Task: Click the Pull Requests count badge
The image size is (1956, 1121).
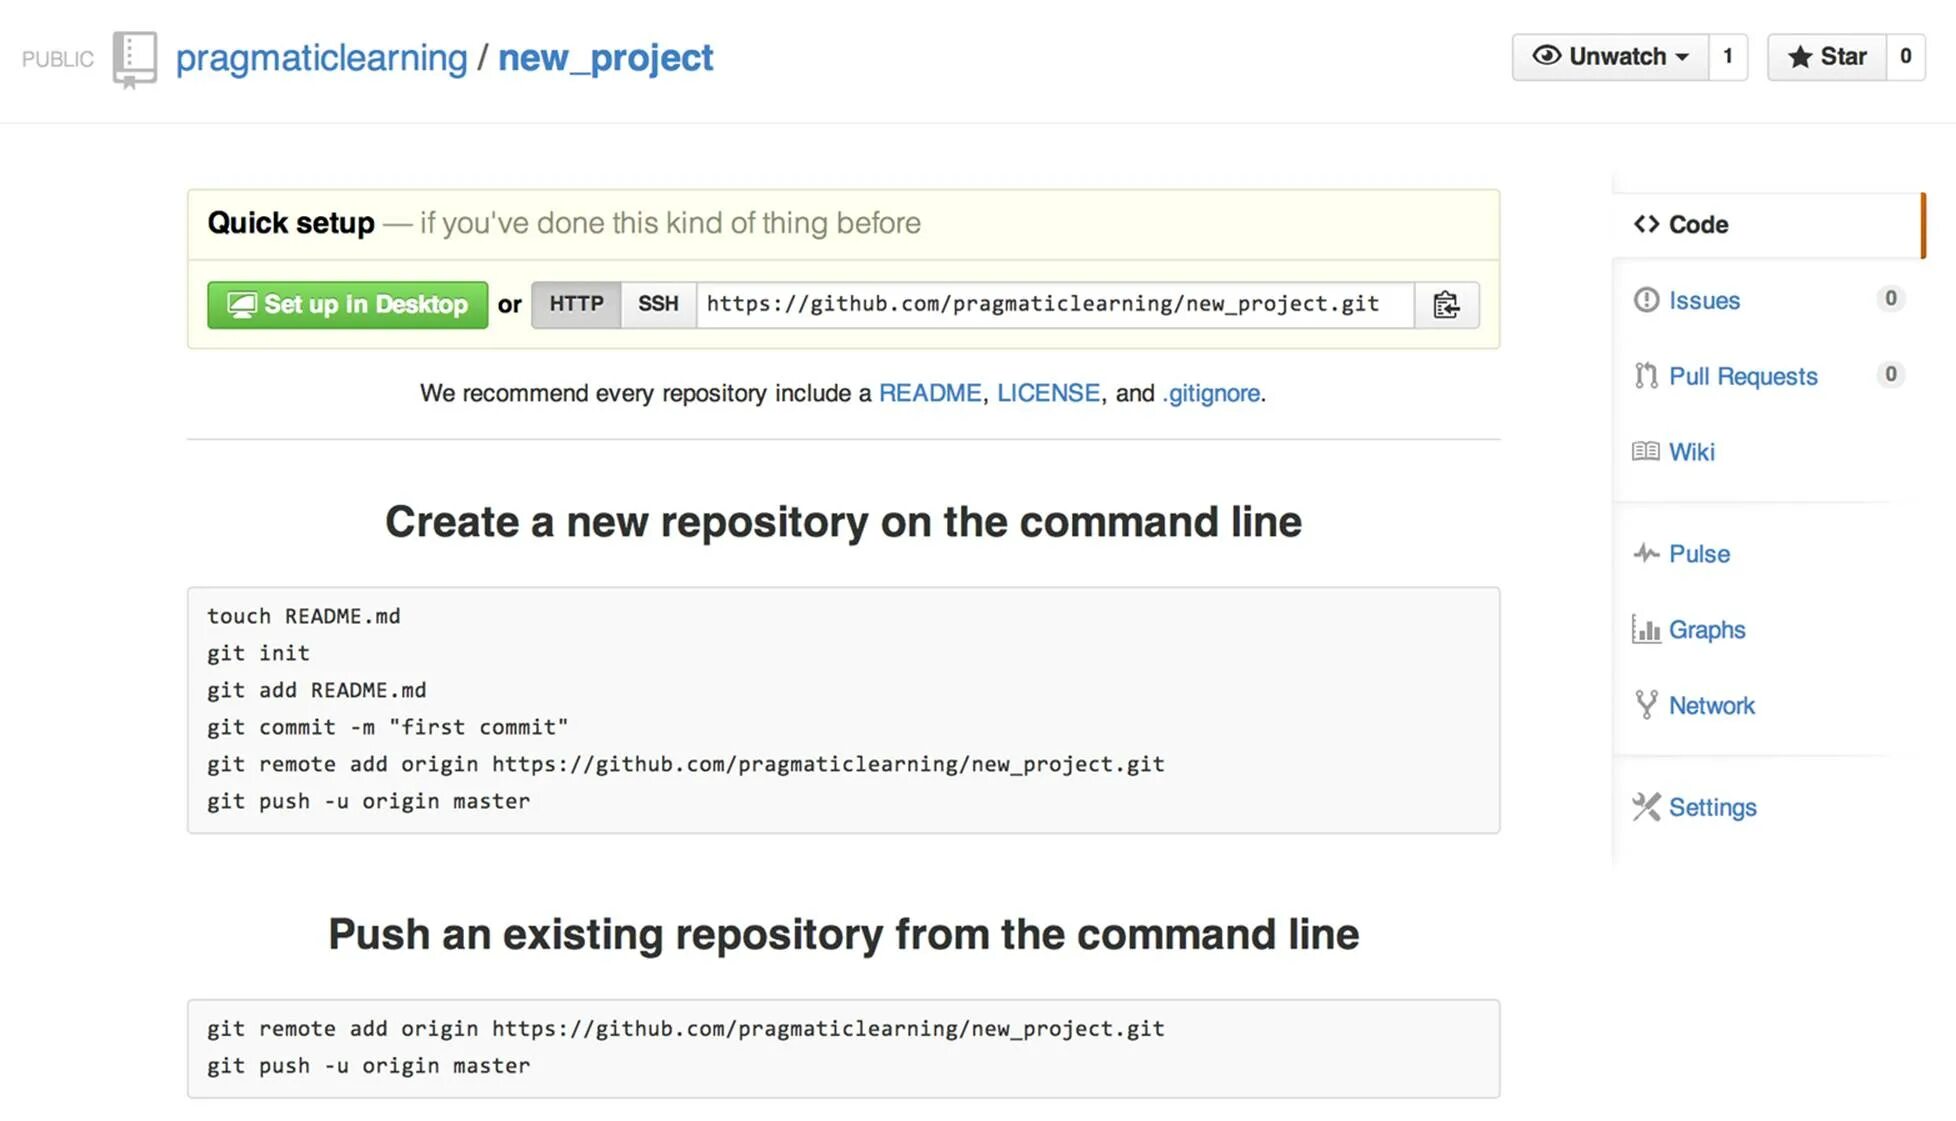Action: 1890,374
